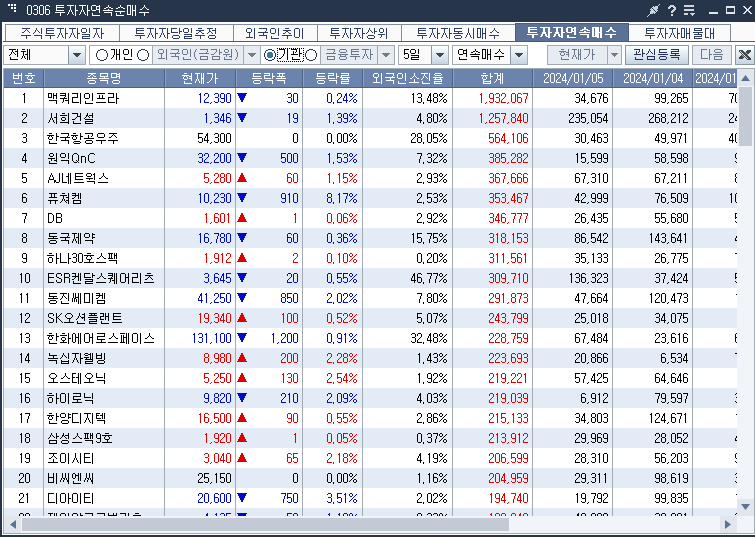
Task: Click the Excel export icon beside 다음
Action: [x=744, y=55]
